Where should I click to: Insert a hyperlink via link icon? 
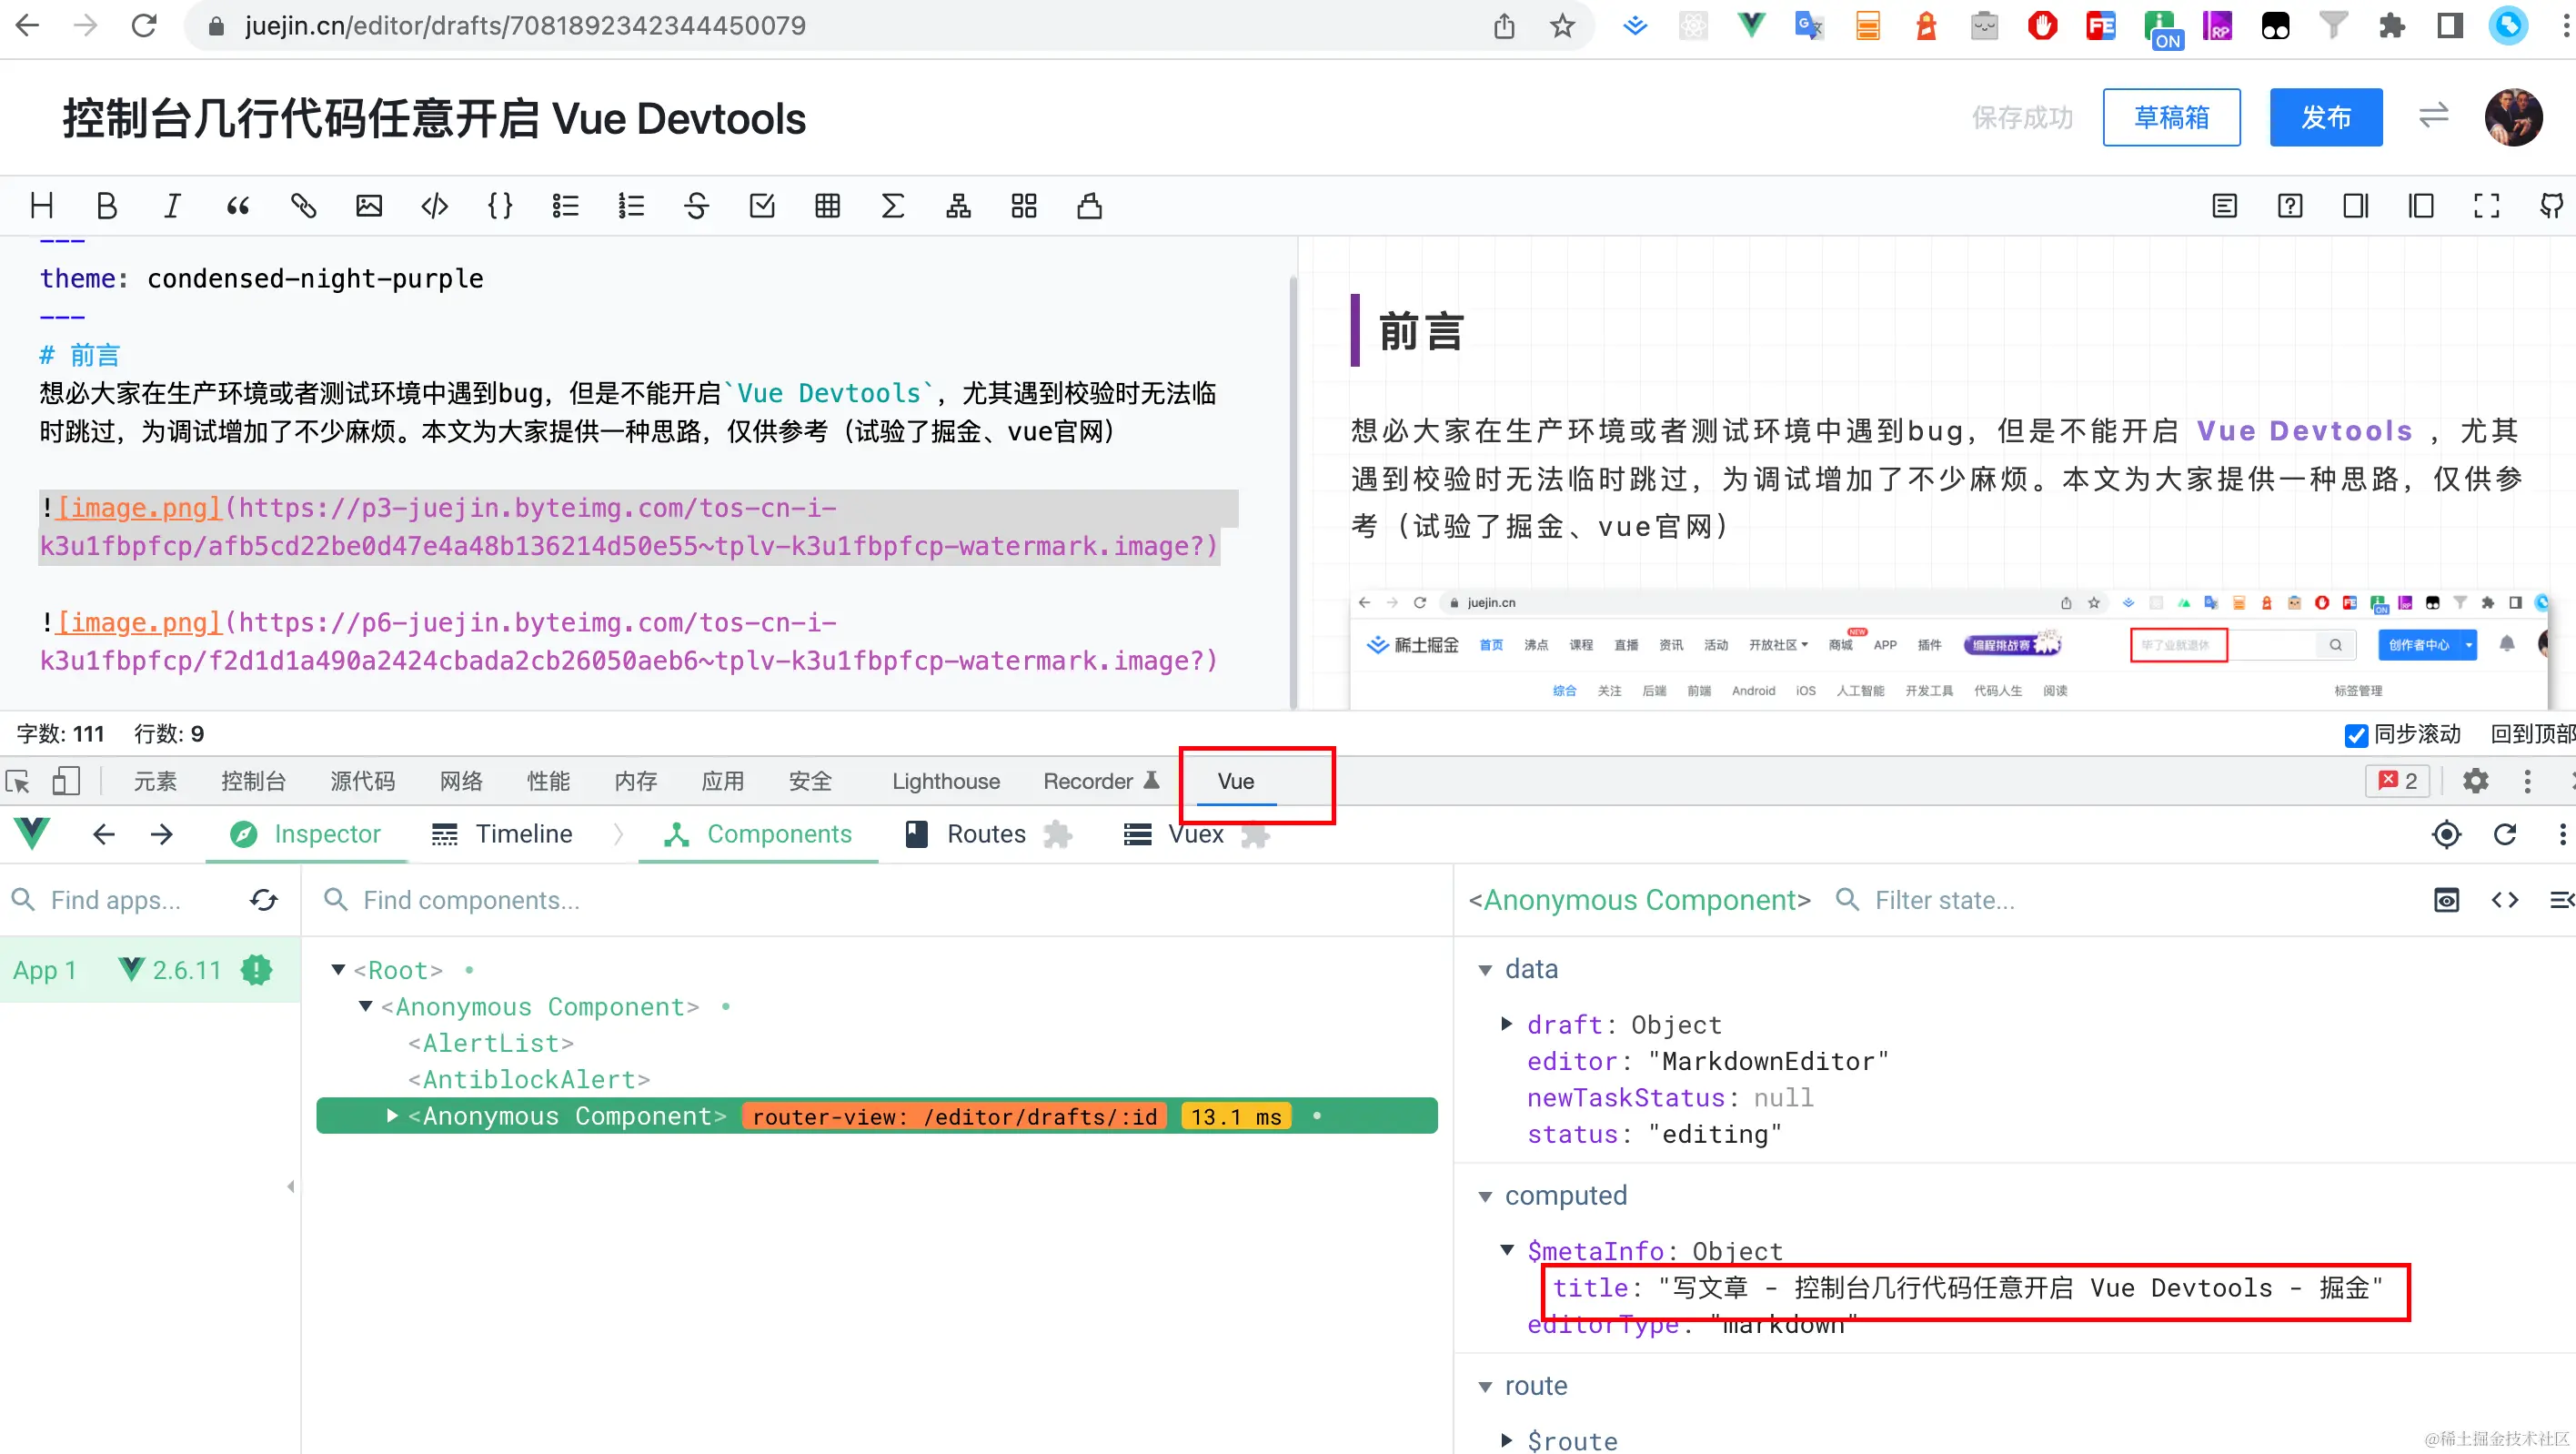[x=303, y=206]
